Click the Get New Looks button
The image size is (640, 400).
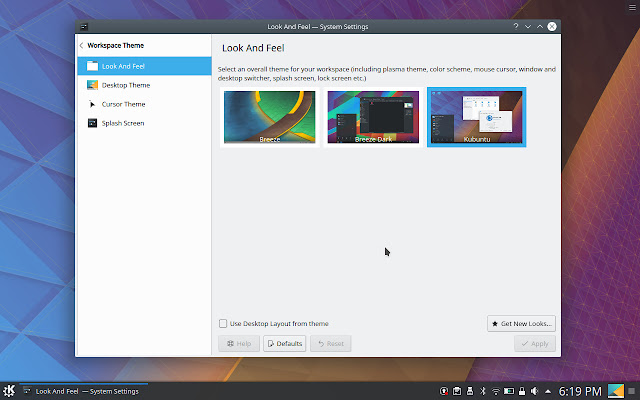tap(521, 324)
